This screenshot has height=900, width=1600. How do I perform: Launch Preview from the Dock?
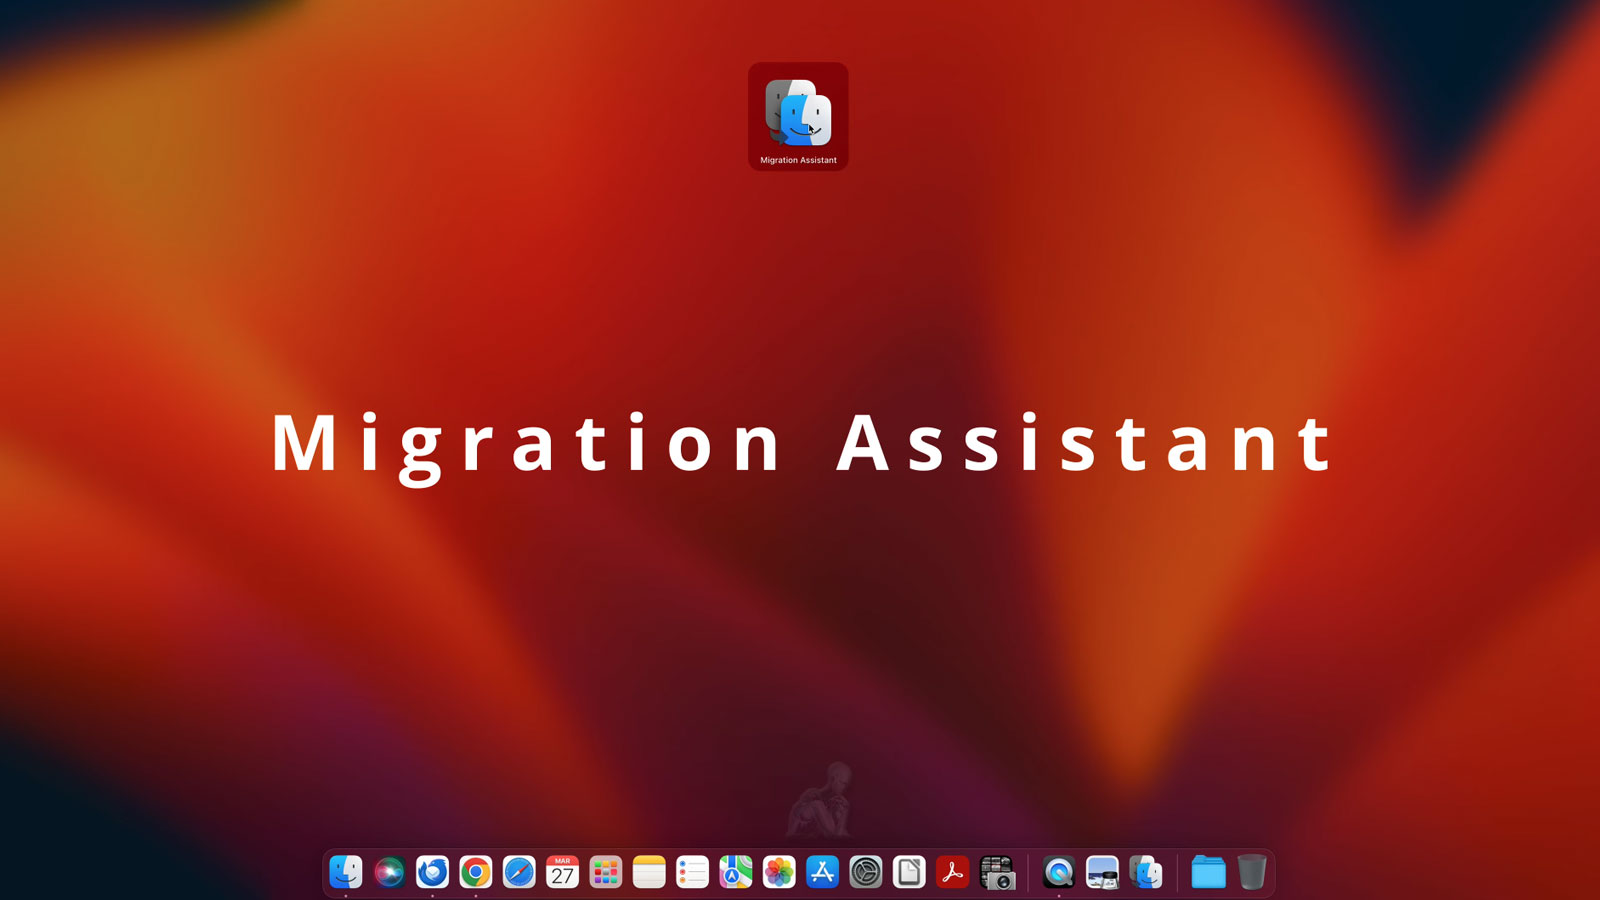[x=1102, y=872]
